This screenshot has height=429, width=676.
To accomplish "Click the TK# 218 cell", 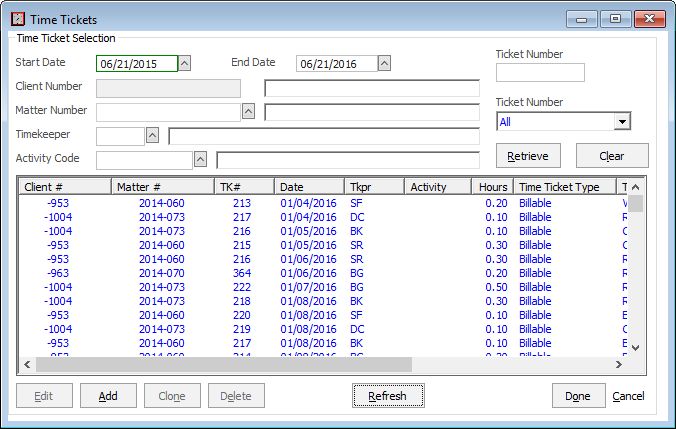I will coord(242,301).
